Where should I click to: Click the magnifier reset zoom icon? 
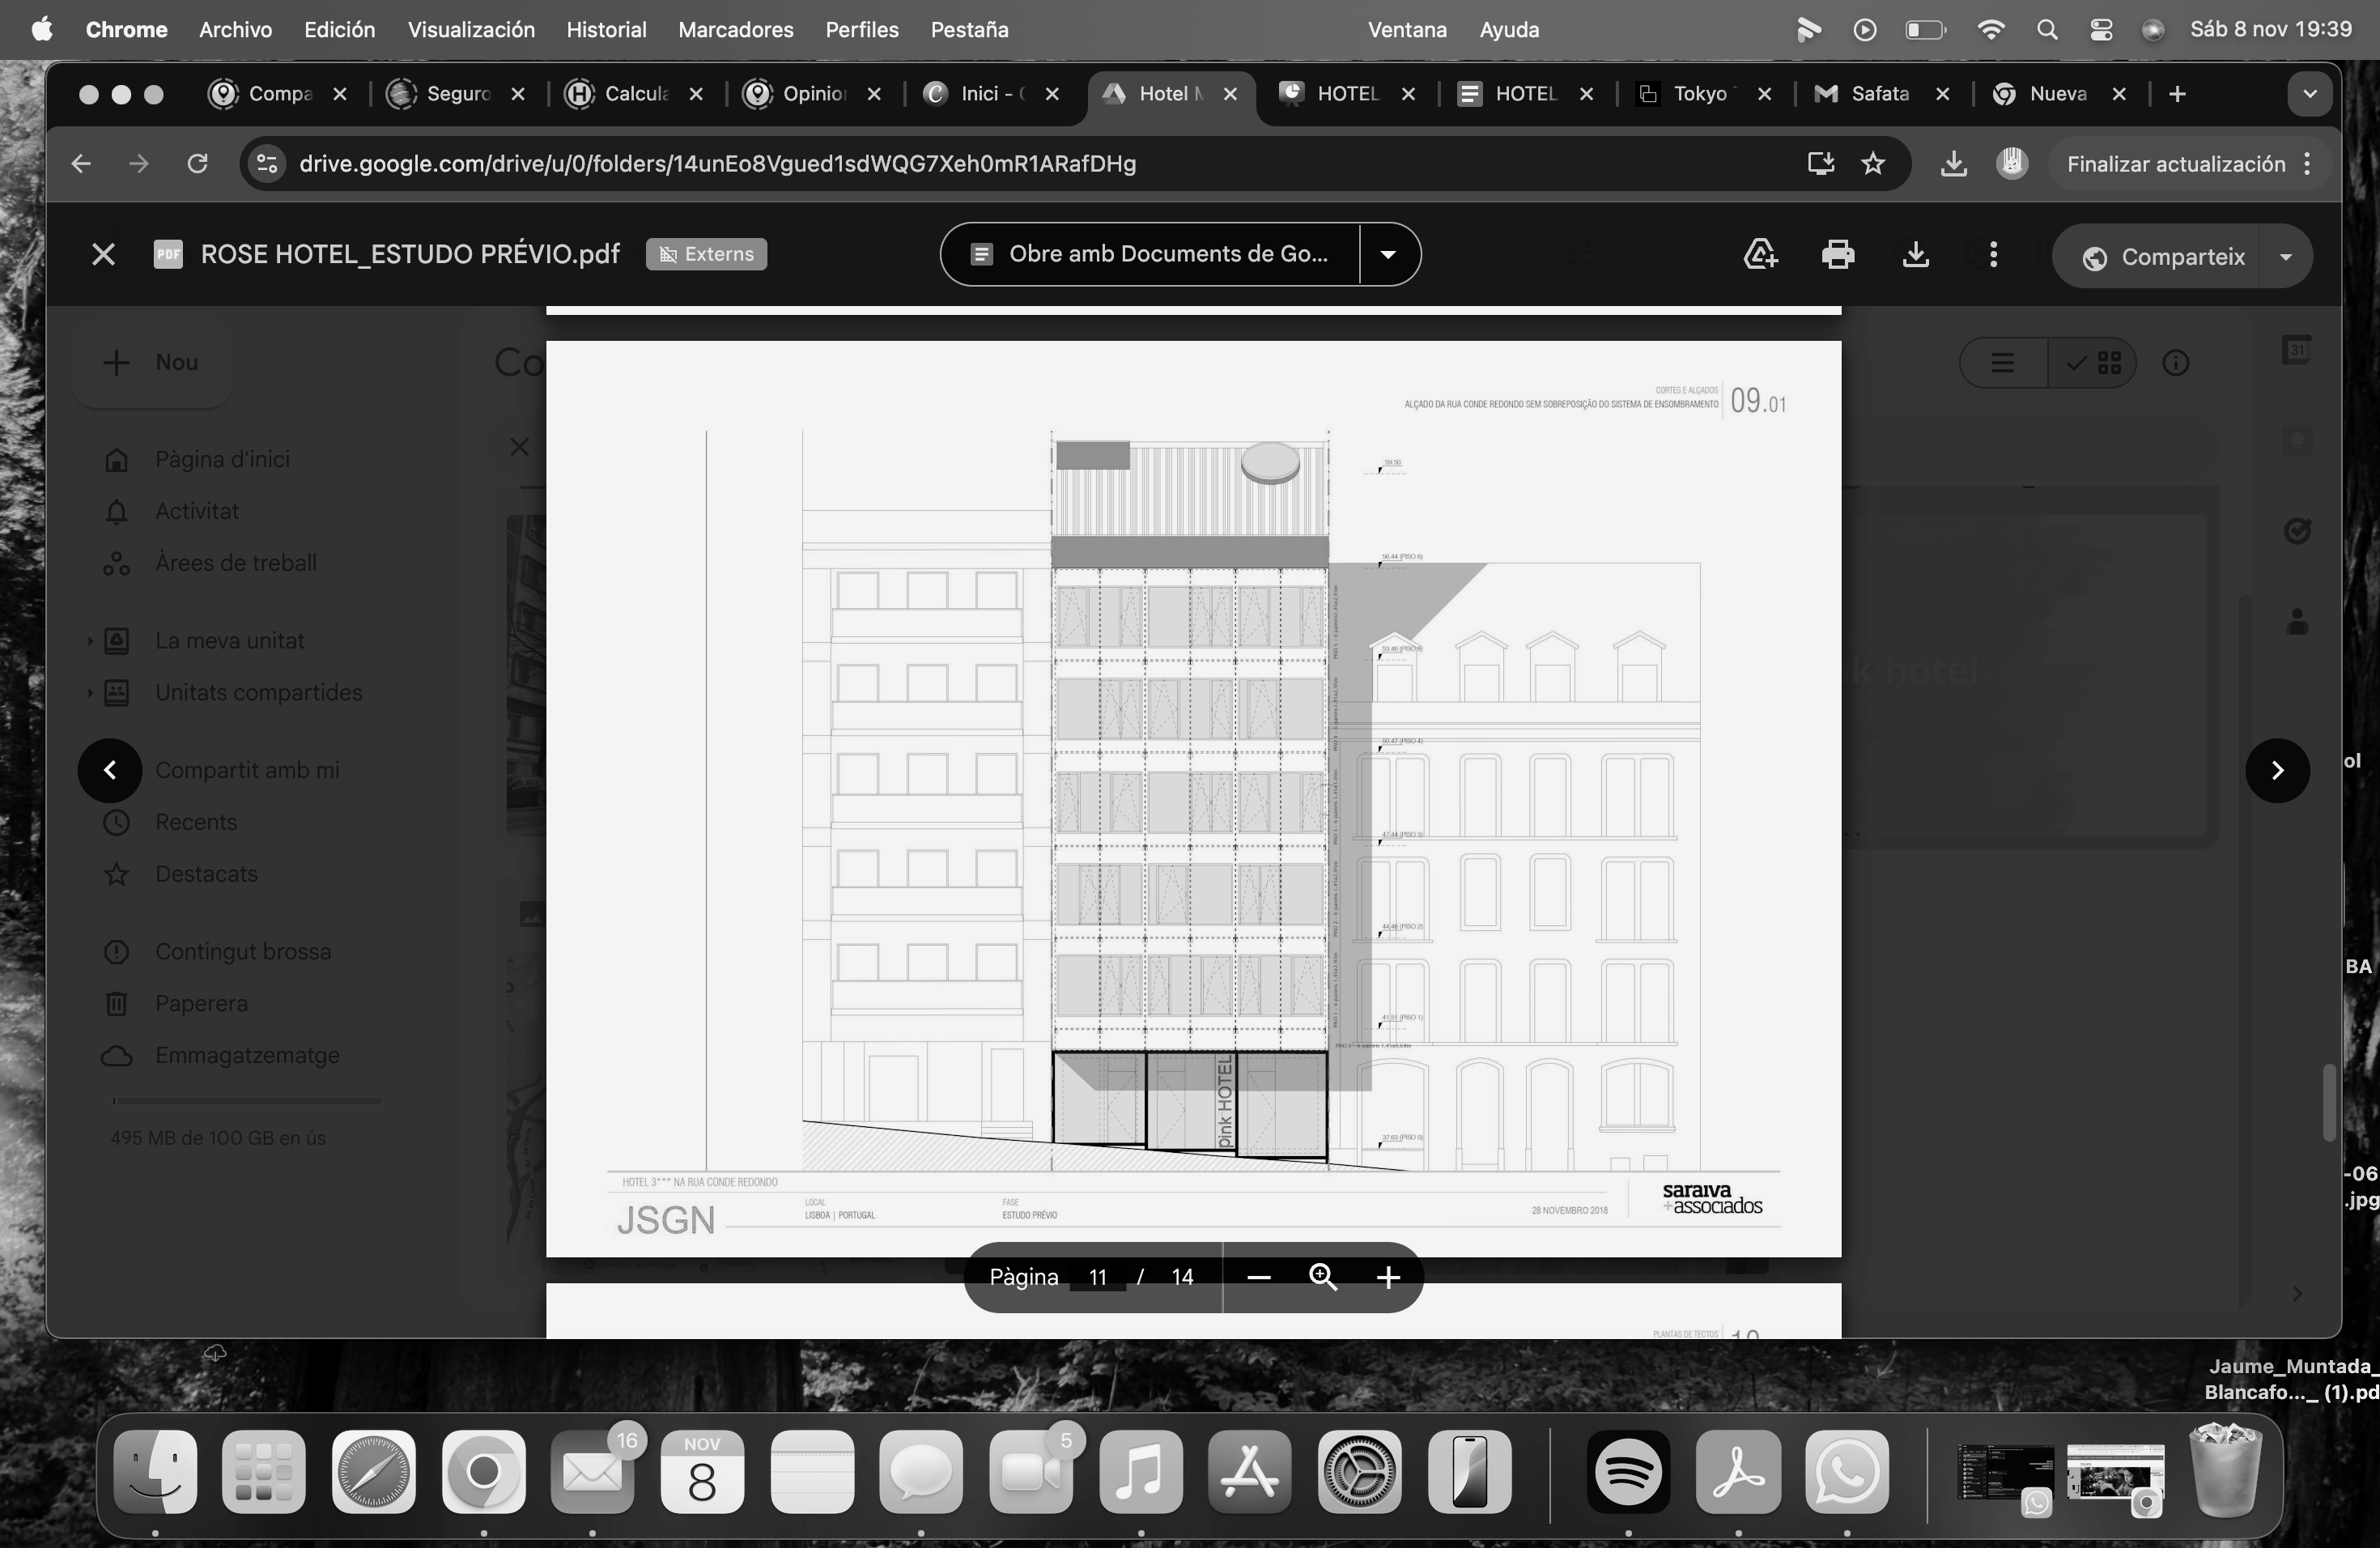tap(1323, 1277)
